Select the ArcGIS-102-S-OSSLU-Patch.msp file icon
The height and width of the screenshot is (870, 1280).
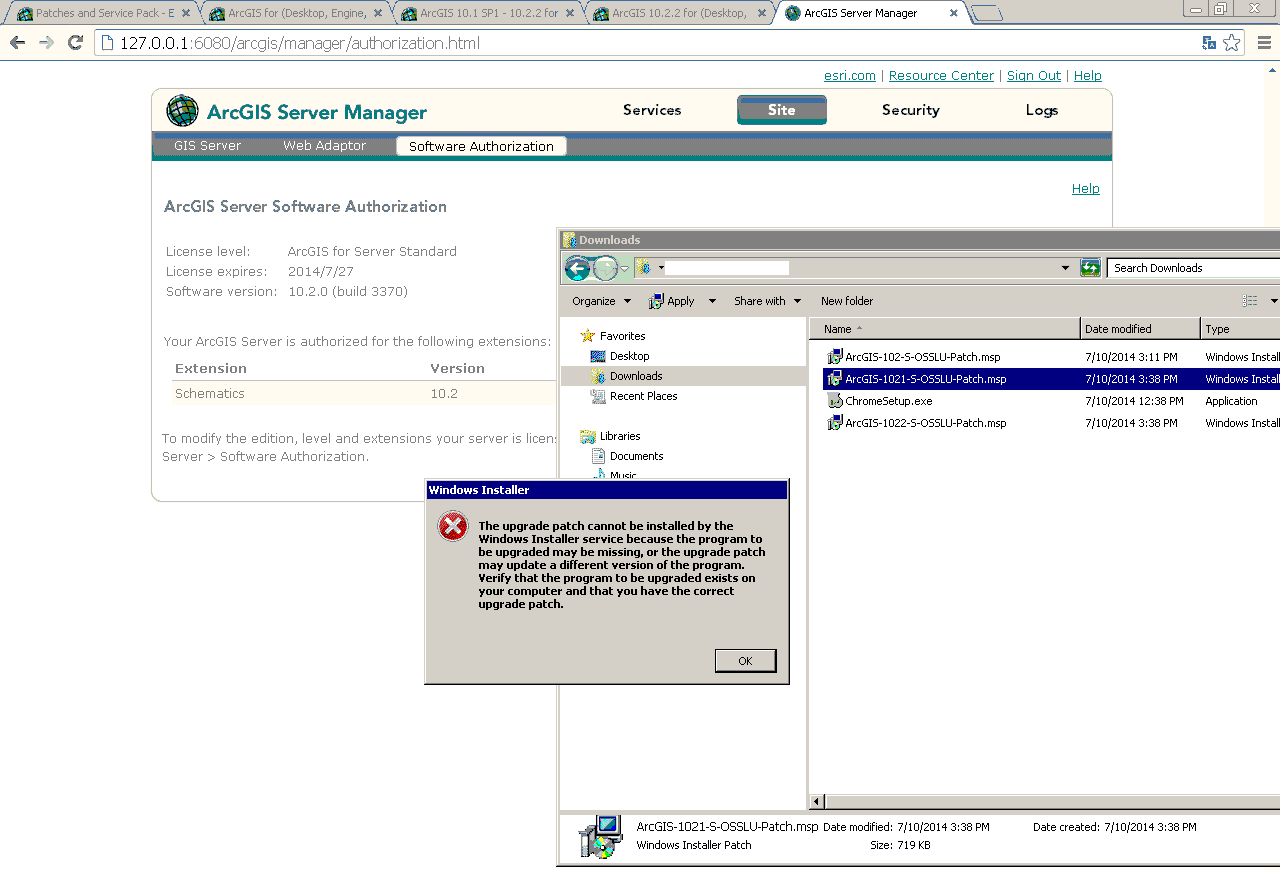click(x=835, y=357)
